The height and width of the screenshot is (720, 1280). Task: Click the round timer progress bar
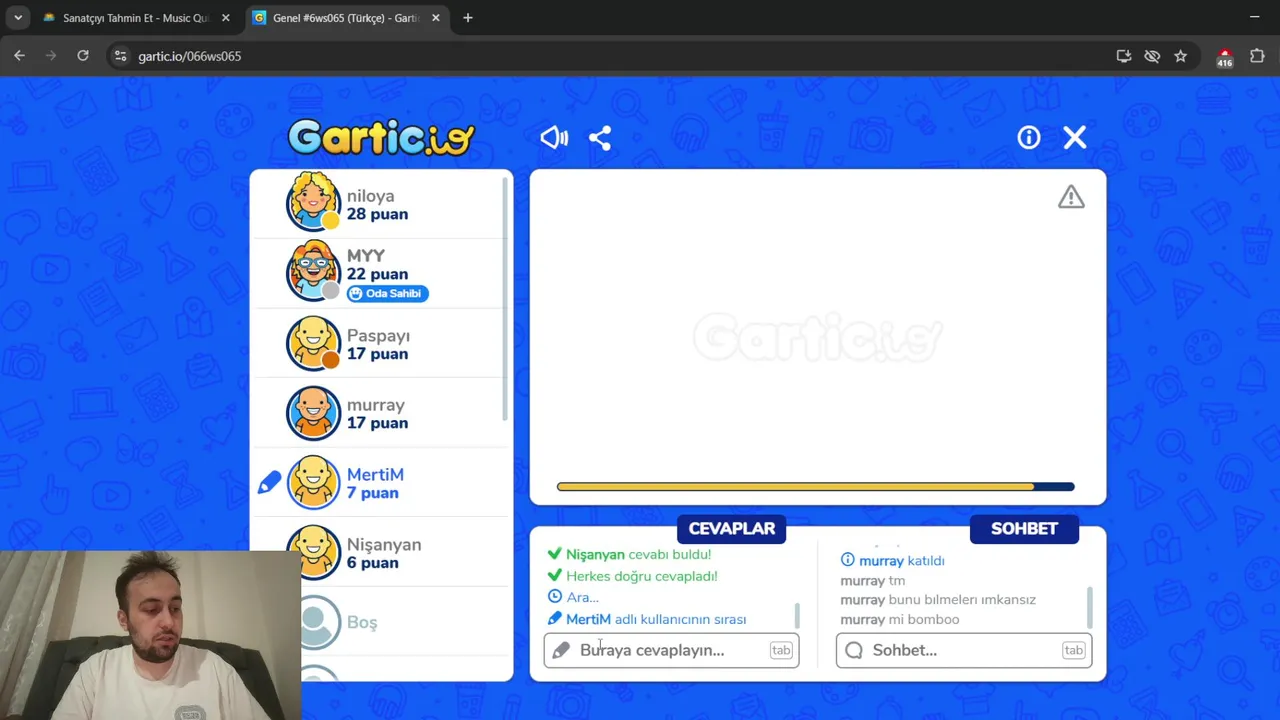(x=816, y=487)
